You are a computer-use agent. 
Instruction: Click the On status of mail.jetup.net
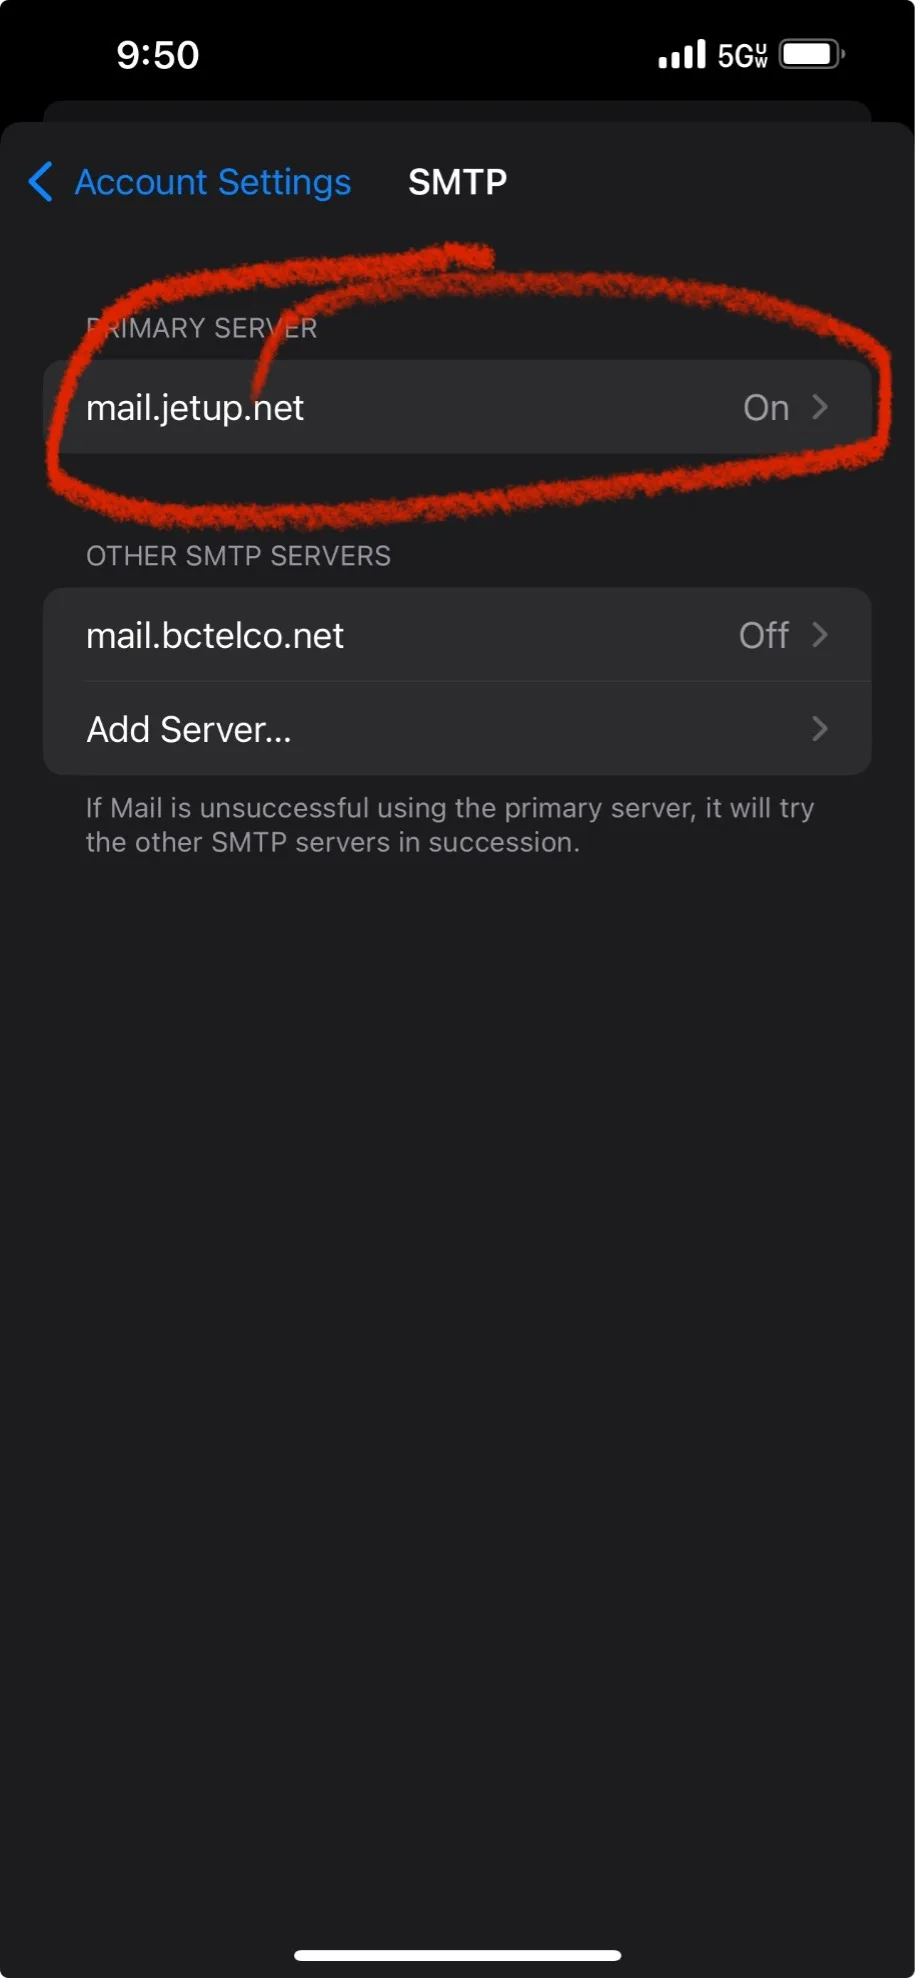pos(766,408)
